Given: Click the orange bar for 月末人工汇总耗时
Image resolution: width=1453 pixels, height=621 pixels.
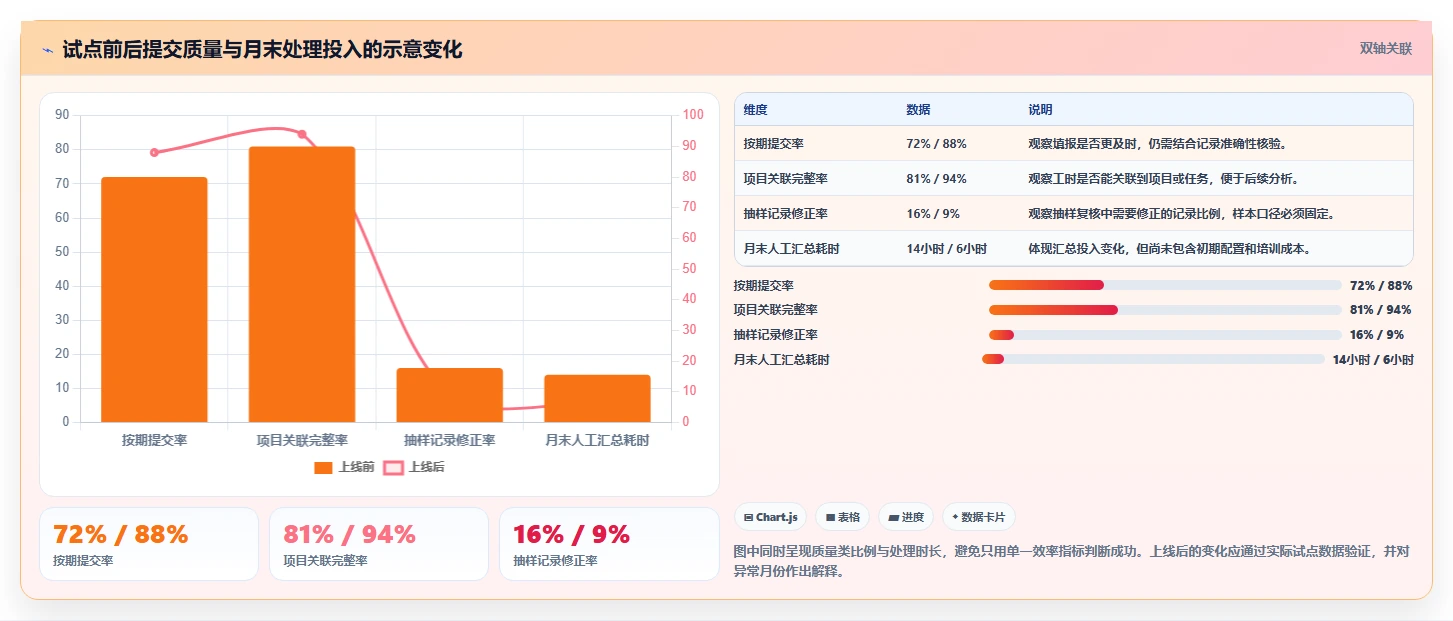Looking at the screenshot, I should pyautogui.click(x=597, y=398).
